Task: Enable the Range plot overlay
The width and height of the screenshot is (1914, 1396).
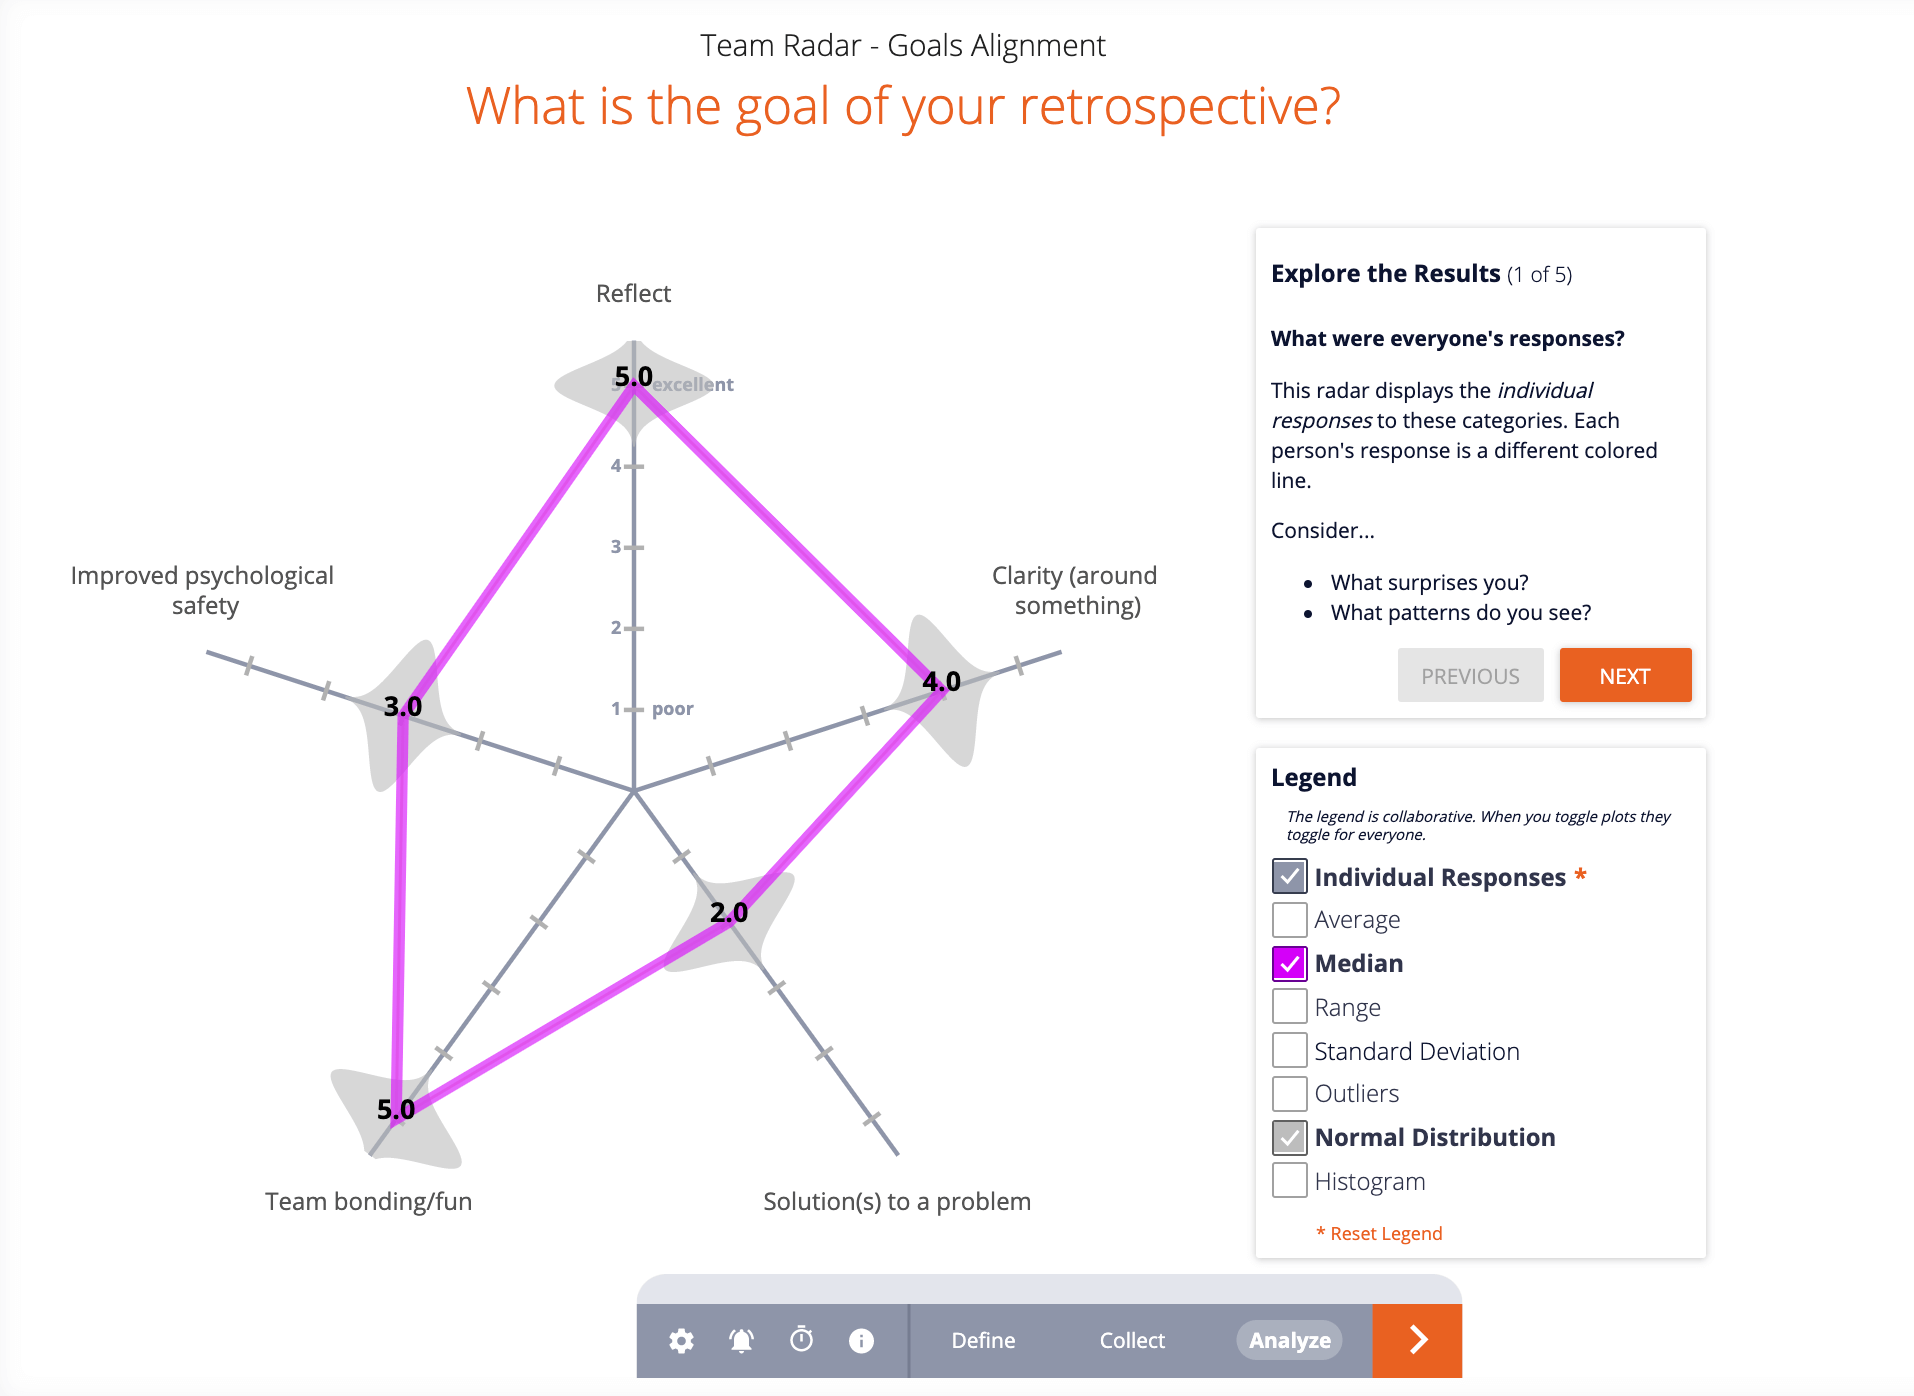Action: click(1289, 1006)
